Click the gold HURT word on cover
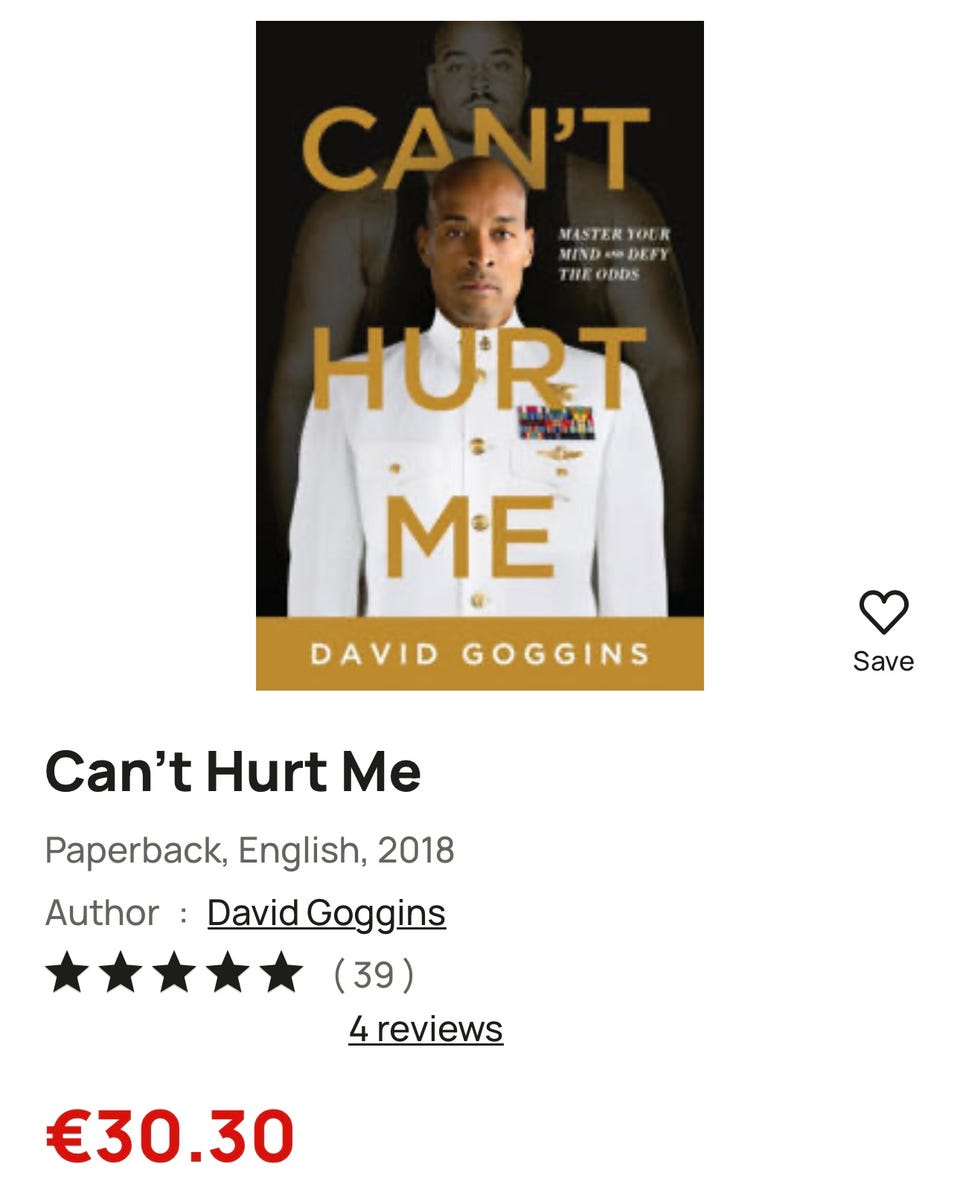This screenshot has height=1187, width=960. [478, 369]
